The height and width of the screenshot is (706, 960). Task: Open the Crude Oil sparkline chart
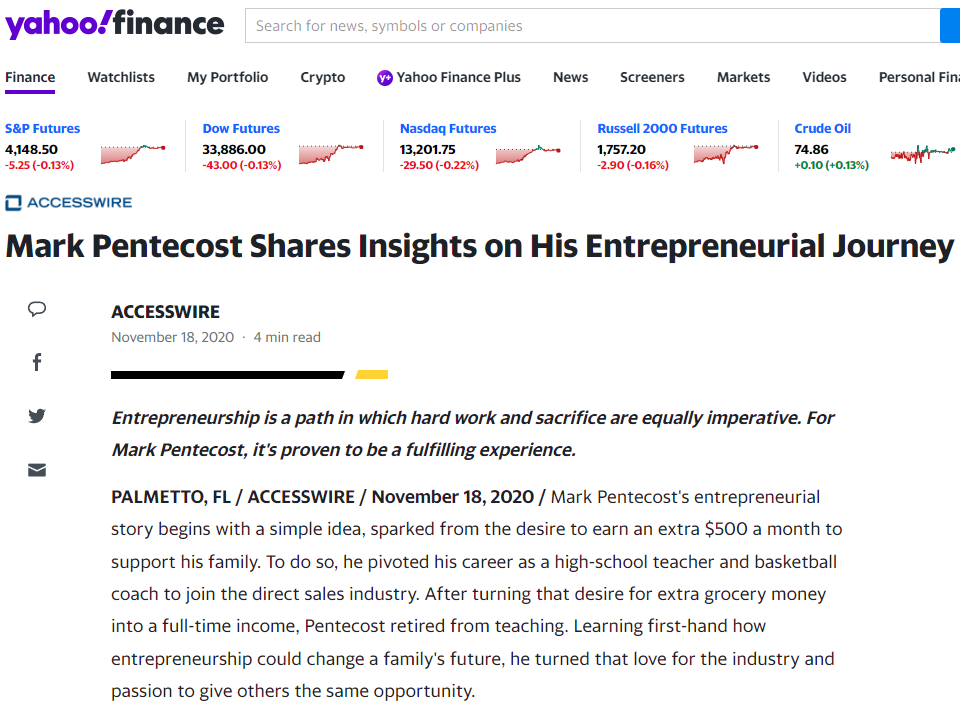923,153
